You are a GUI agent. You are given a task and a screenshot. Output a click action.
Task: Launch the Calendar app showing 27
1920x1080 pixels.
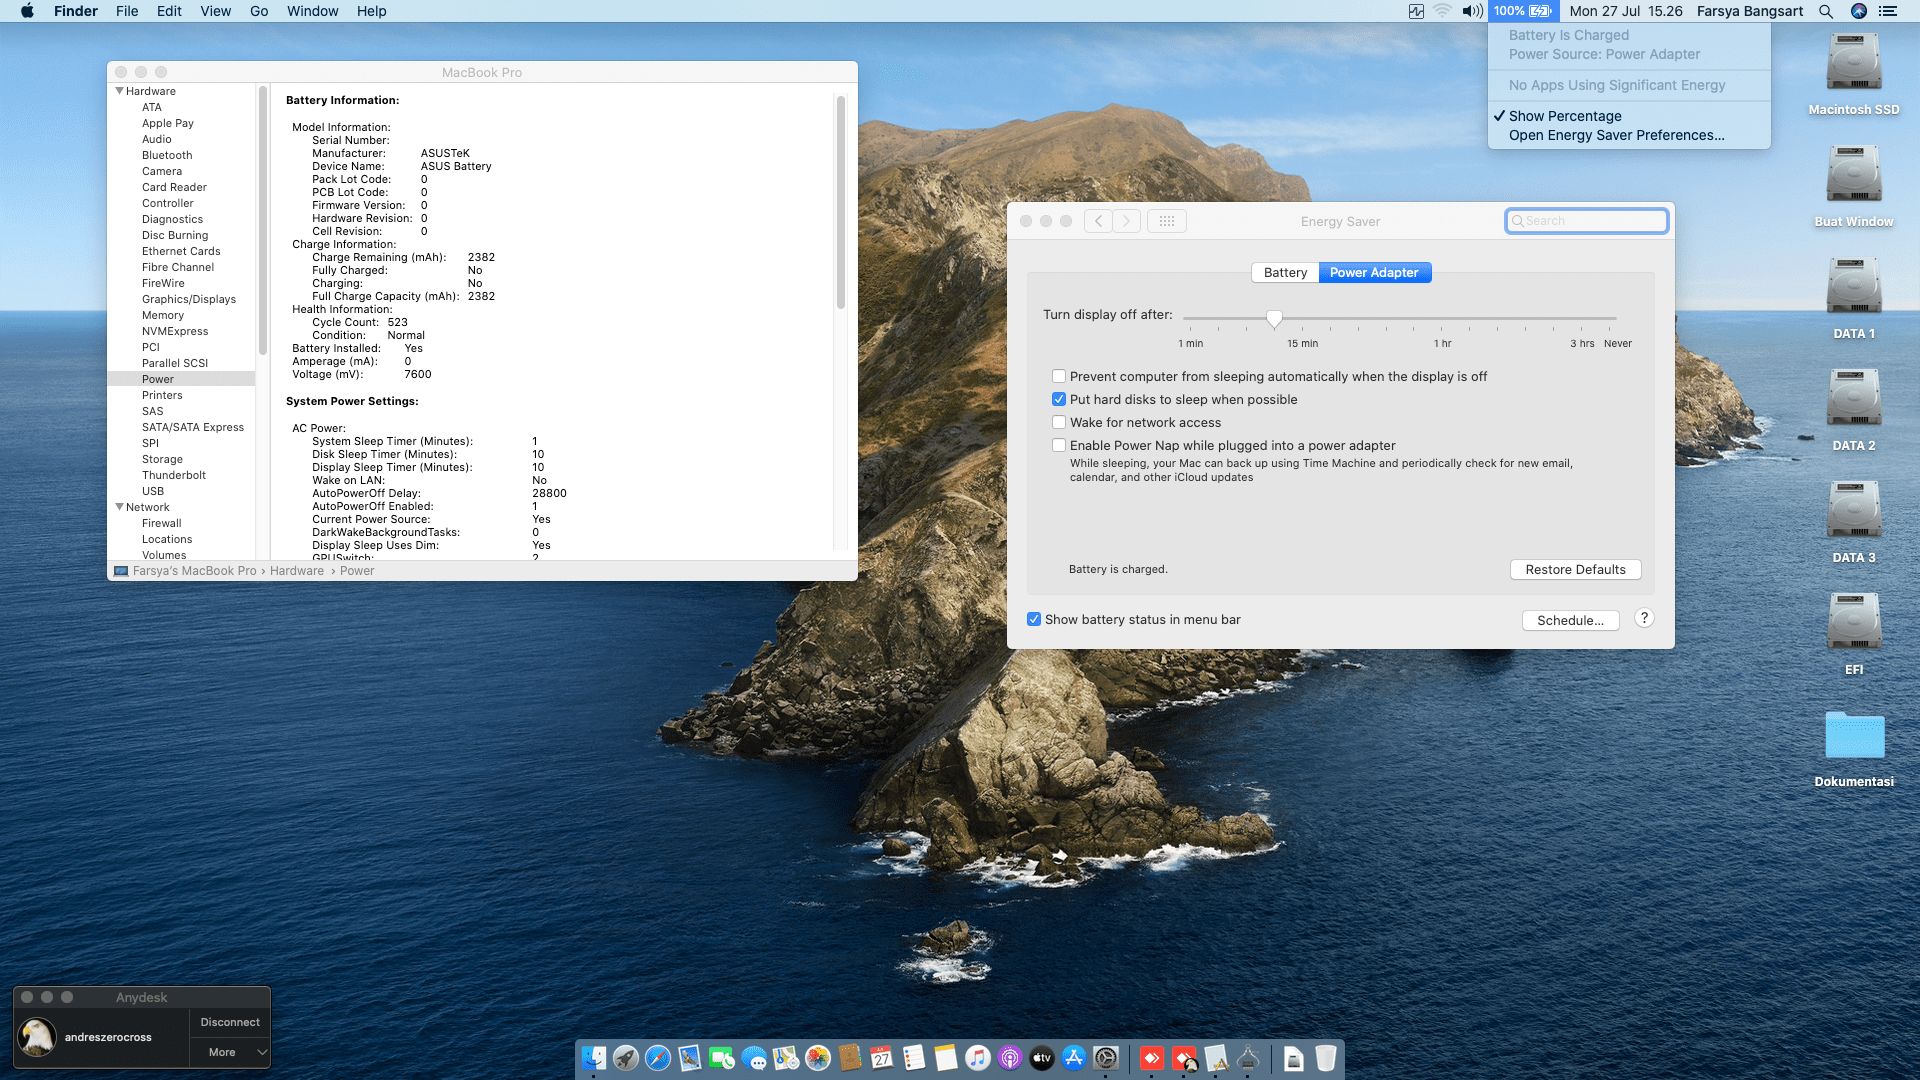pos(881,1060)
